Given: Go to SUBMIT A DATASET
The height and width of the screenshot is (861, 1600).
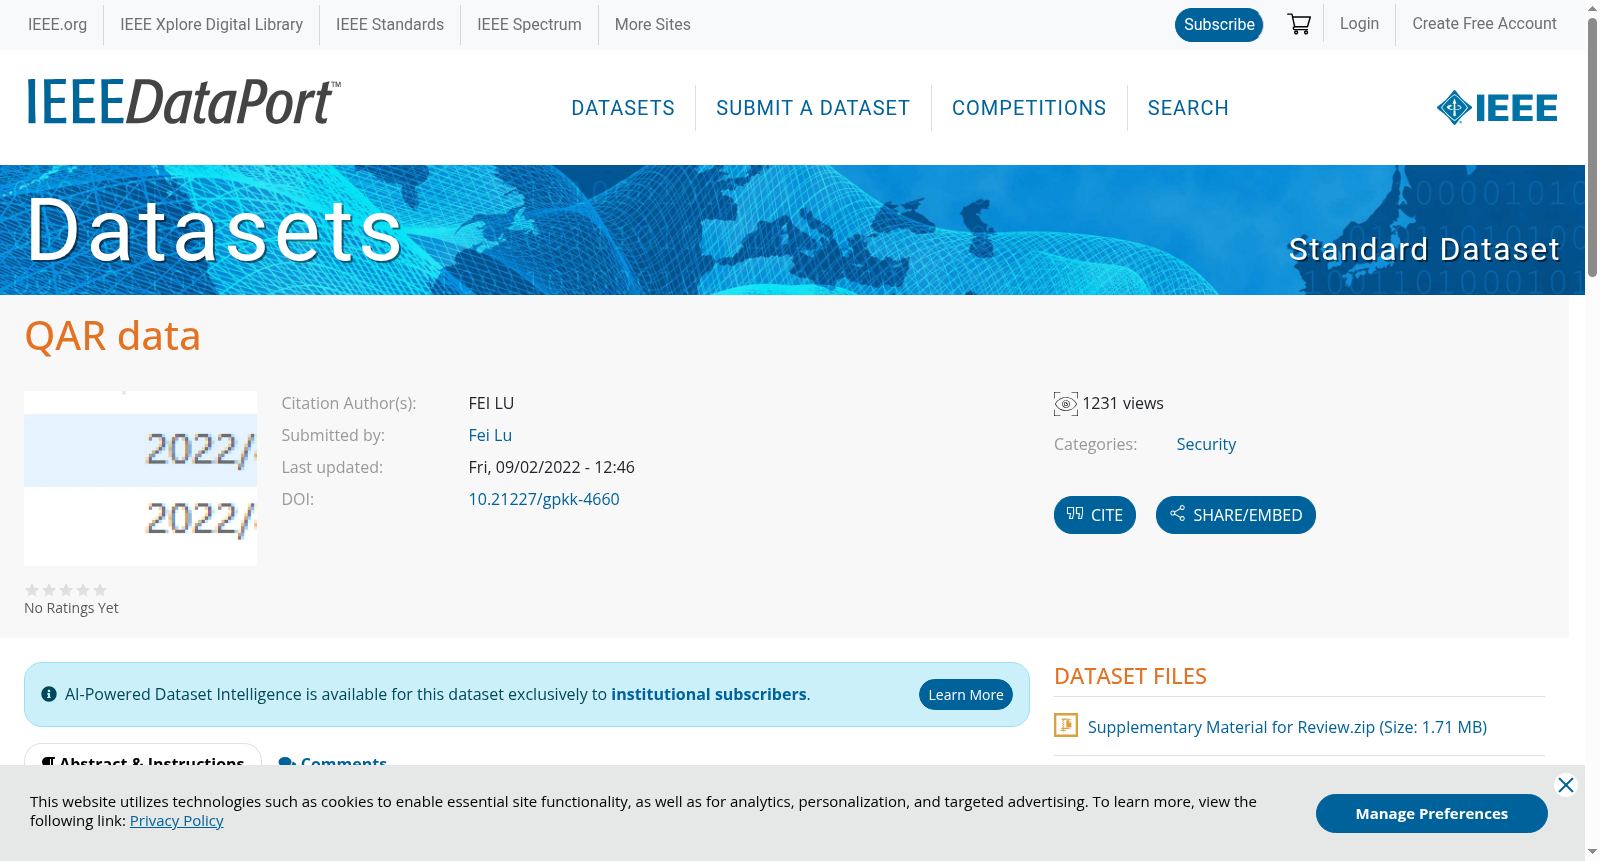Looking at the screenshot, I should pyautogui.click(x=813, y=108).
